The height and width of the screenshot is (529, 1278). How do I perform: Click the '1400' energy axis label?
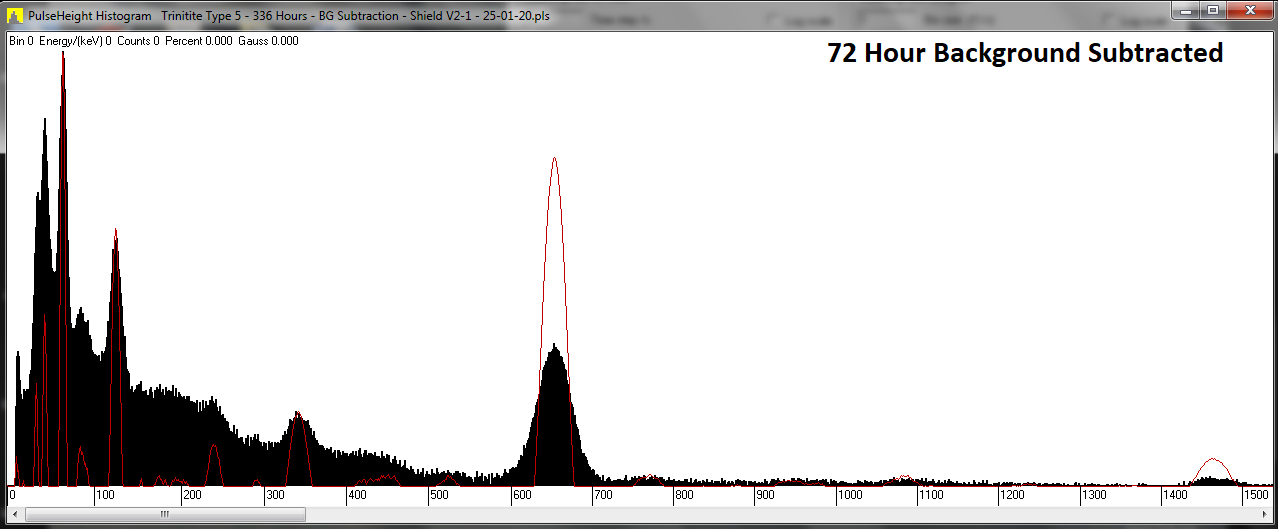pyautogui.click(x=1174, y=495)
